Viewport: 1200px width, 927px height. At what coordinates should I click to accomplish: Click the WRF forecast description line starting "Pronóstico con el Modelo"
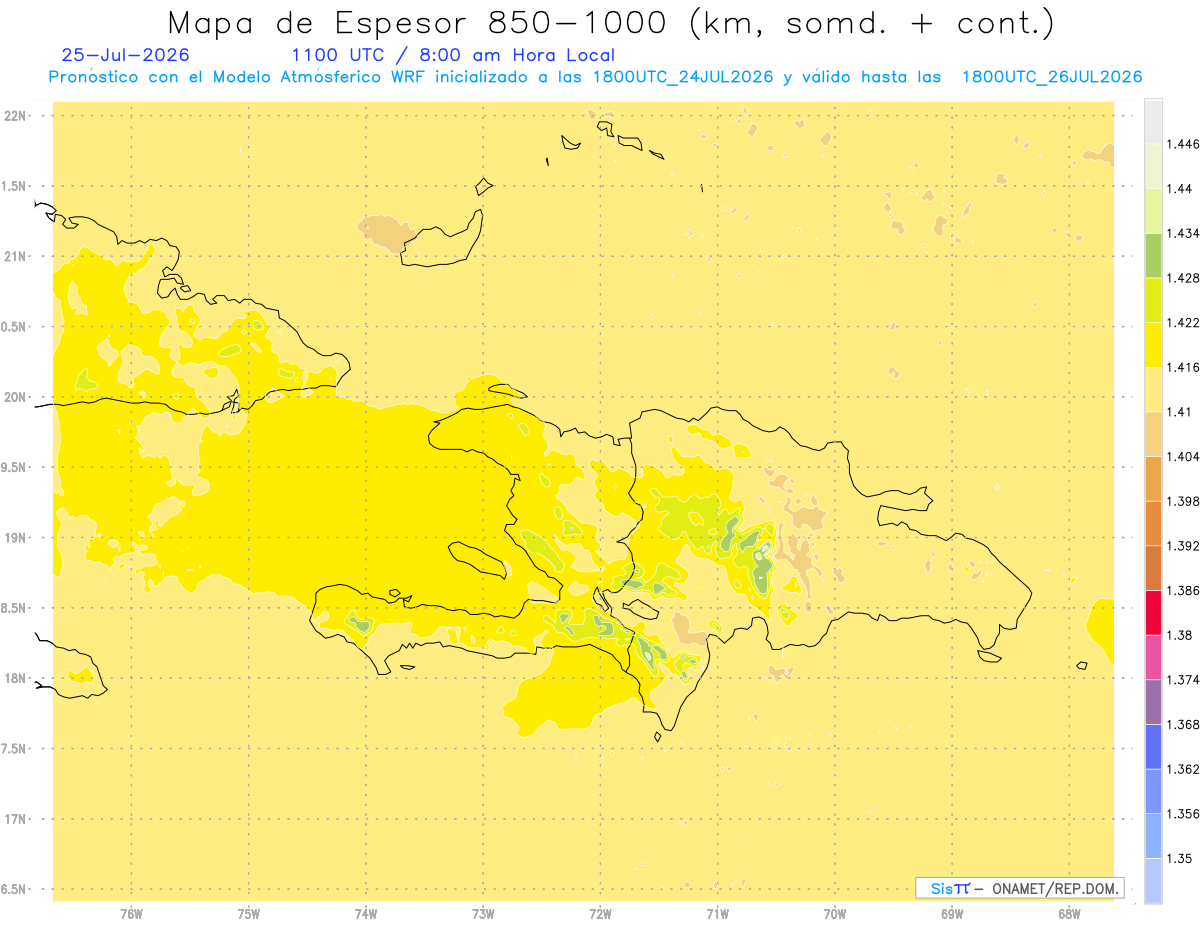pos(595,77)
